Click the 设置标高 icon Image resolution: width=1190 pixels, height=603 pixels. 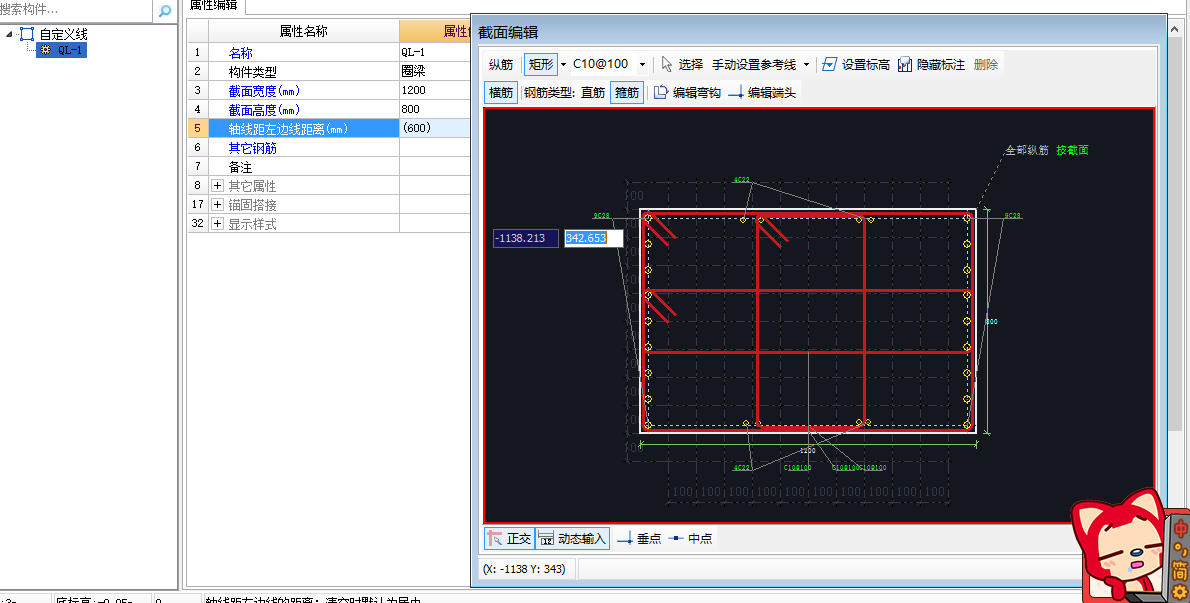(x=830, y=64)
